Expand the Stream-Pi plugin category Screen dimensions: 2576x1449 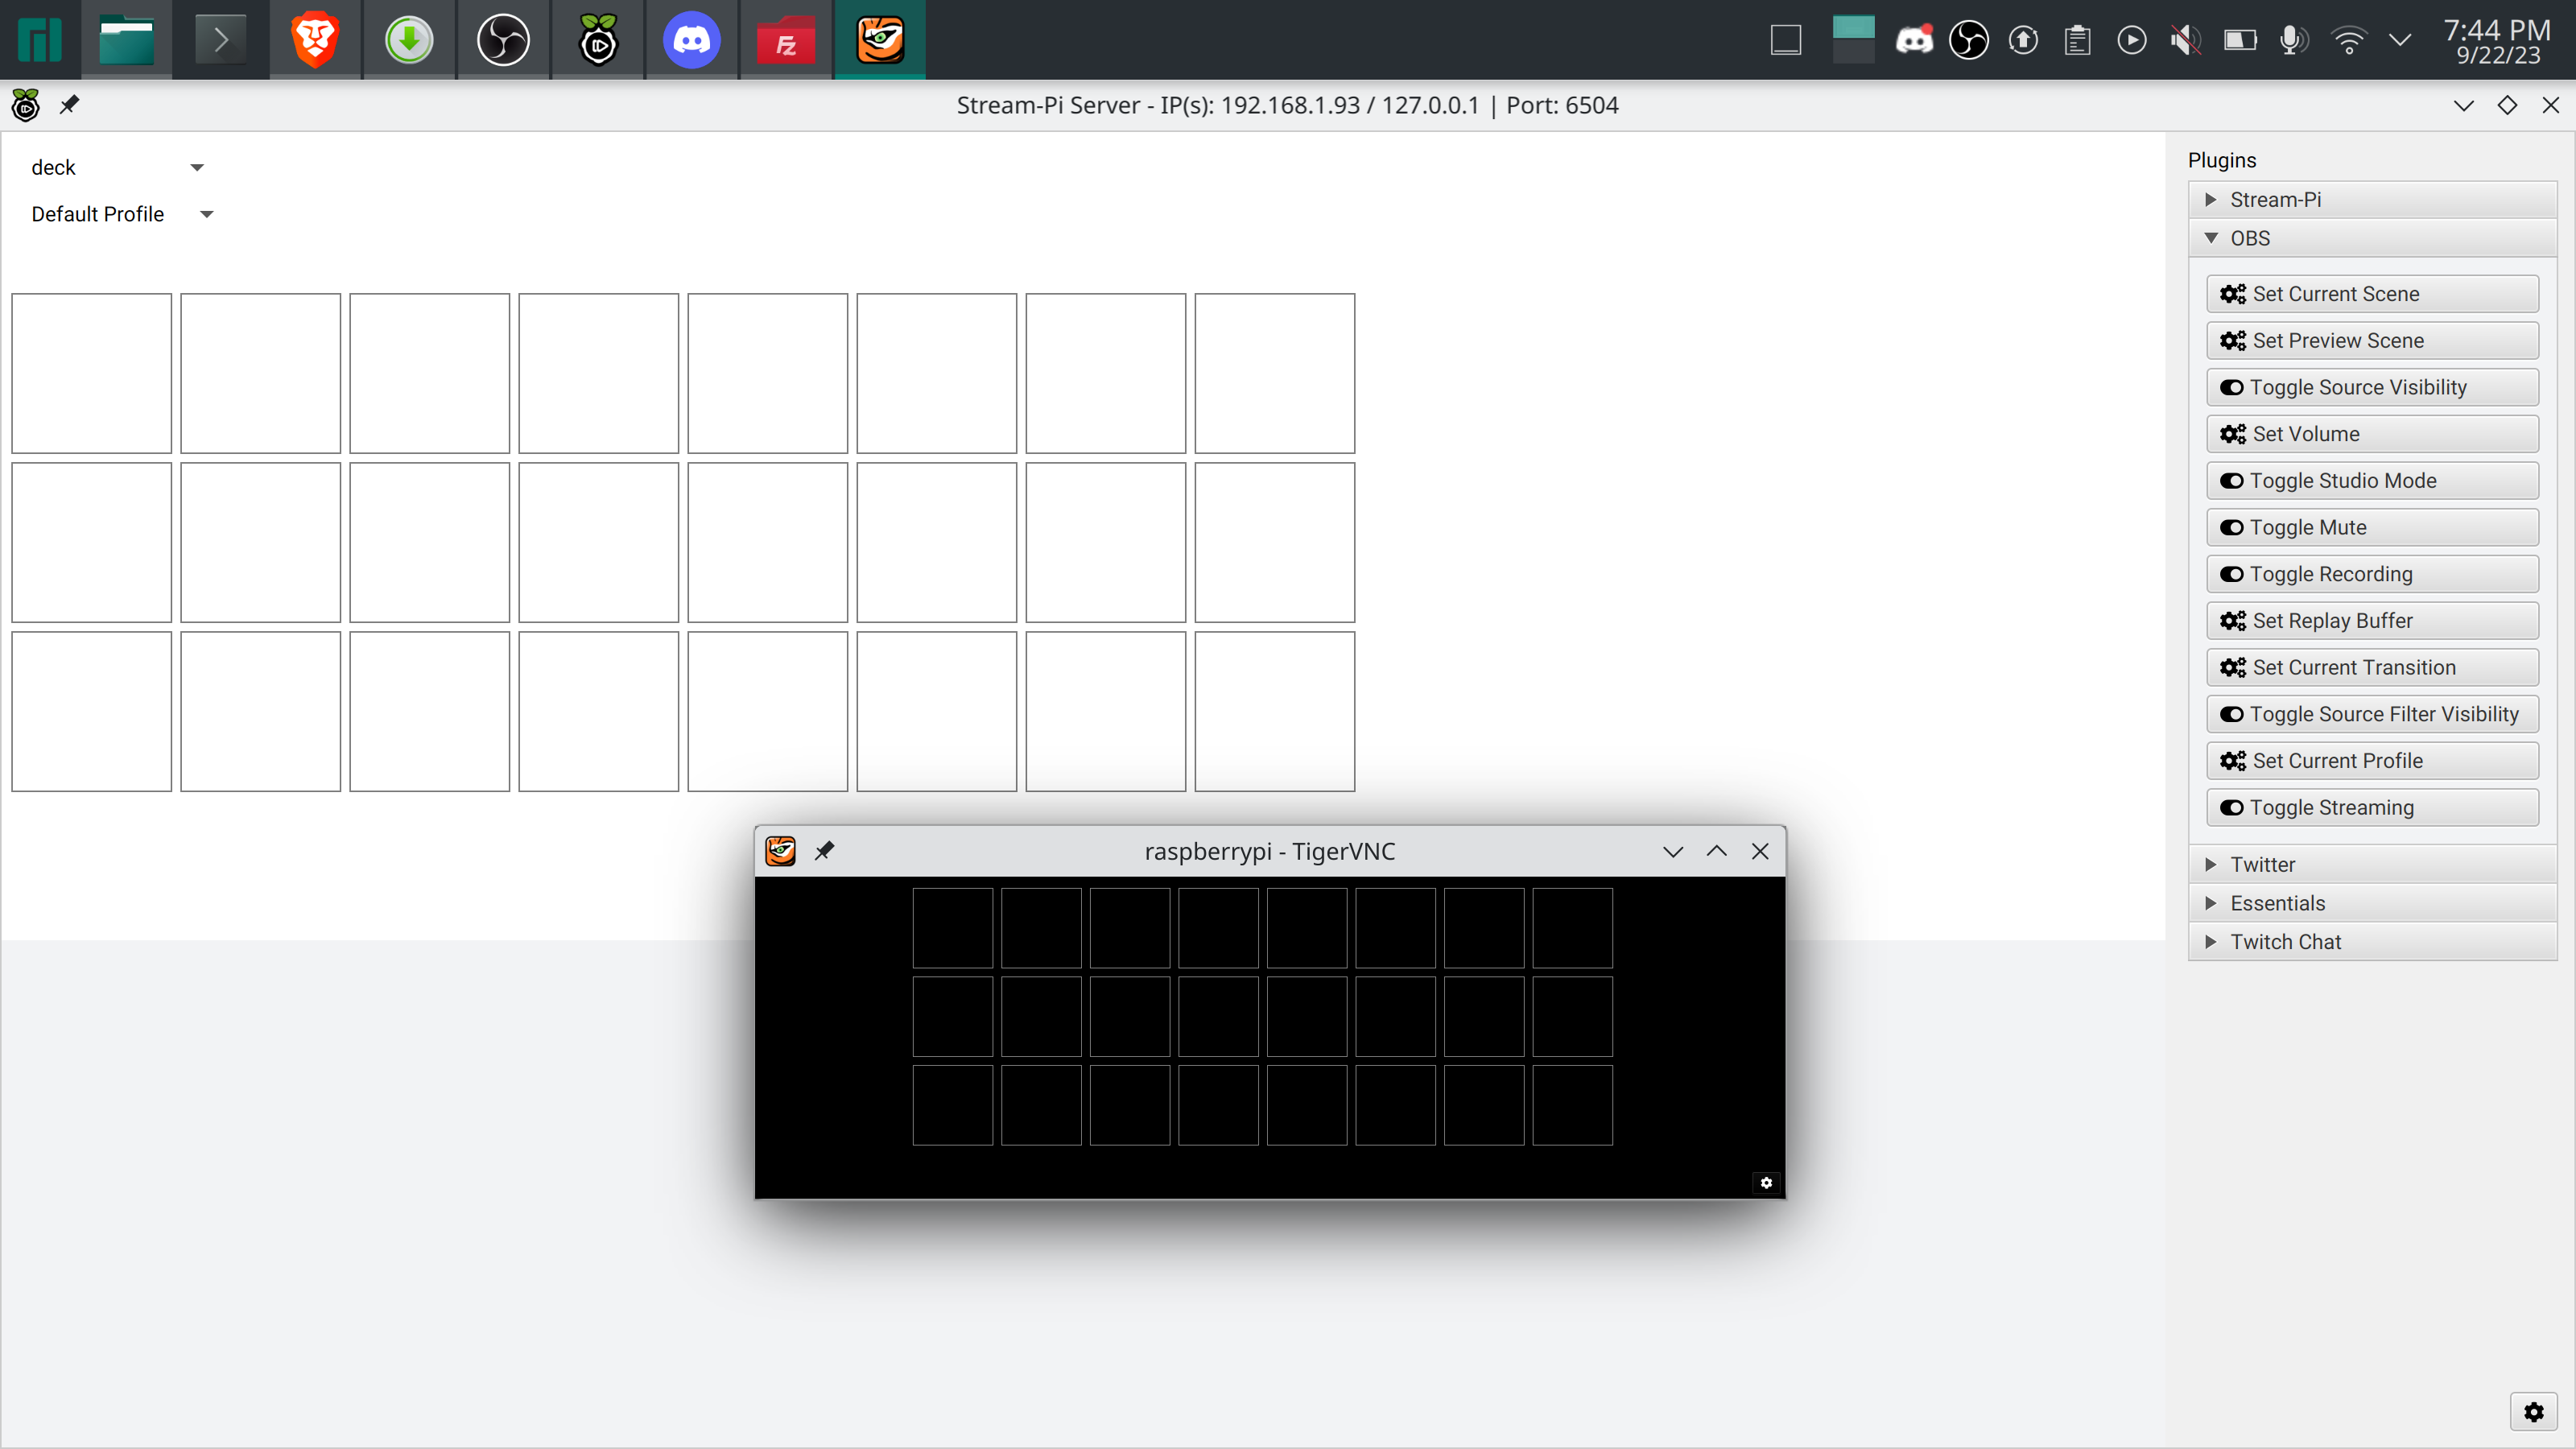[2372, 199]
